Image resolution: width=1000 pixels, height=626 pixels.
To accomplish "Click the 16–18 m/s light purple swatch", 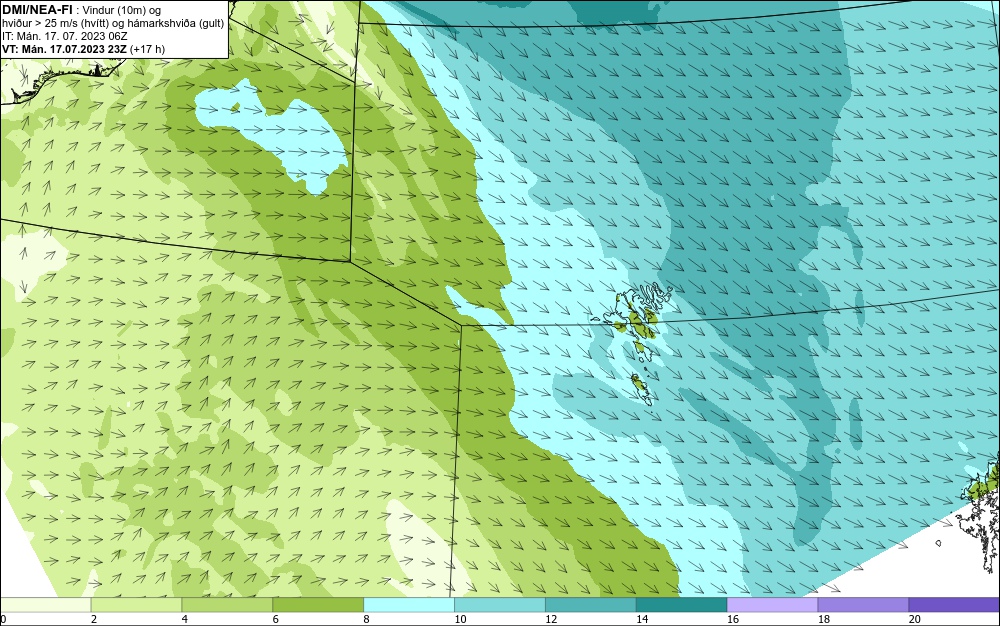I will pos(772,604).
